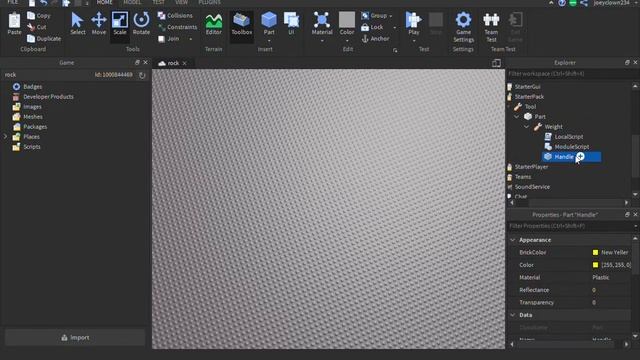
Task: Select the Badges item in Game panel
Action: pyautogui.click(x=33, y=87)
